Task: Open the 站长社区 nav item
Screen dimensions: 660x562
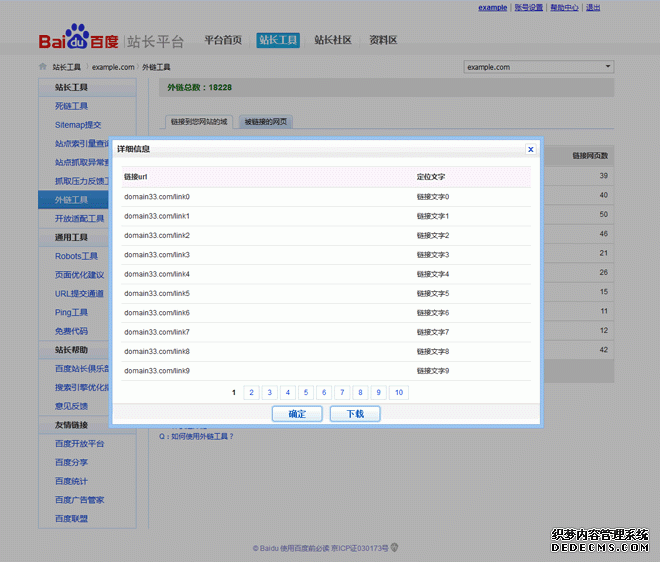Action: 333,40
